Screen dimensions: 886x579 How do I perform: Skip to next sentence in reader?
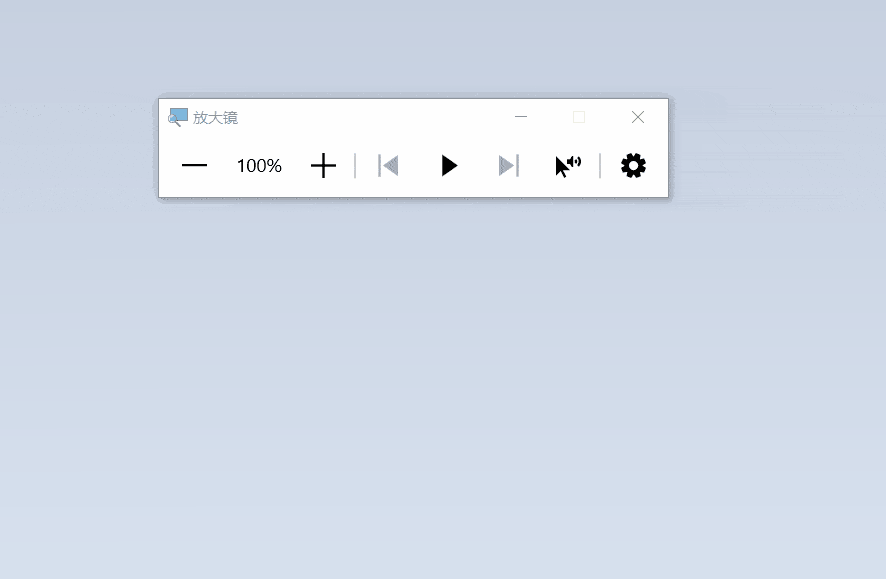[x=509, y=166]
